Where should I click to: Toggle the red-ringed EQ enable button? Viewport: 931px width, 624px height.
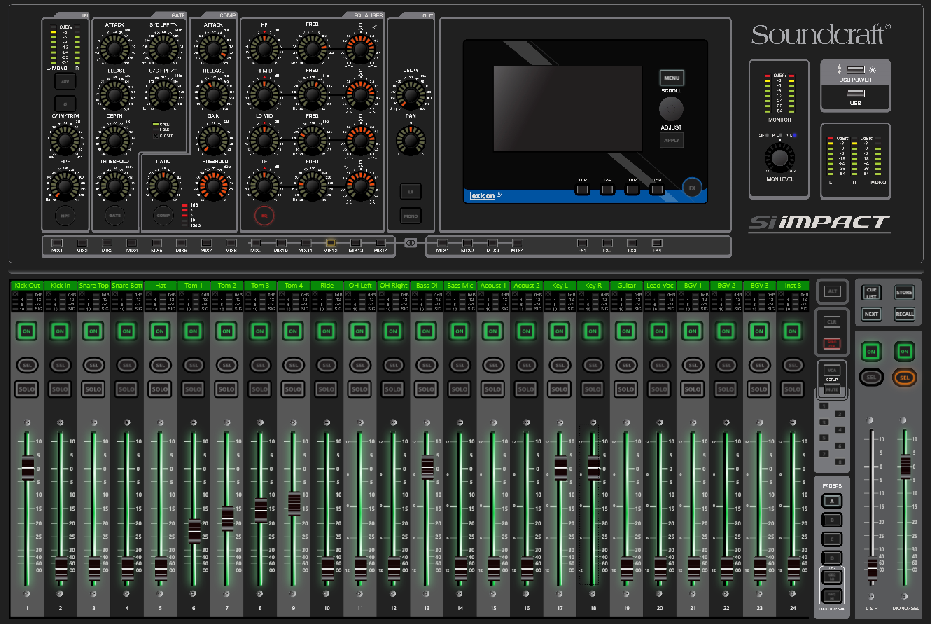click(x=264, y=215)
